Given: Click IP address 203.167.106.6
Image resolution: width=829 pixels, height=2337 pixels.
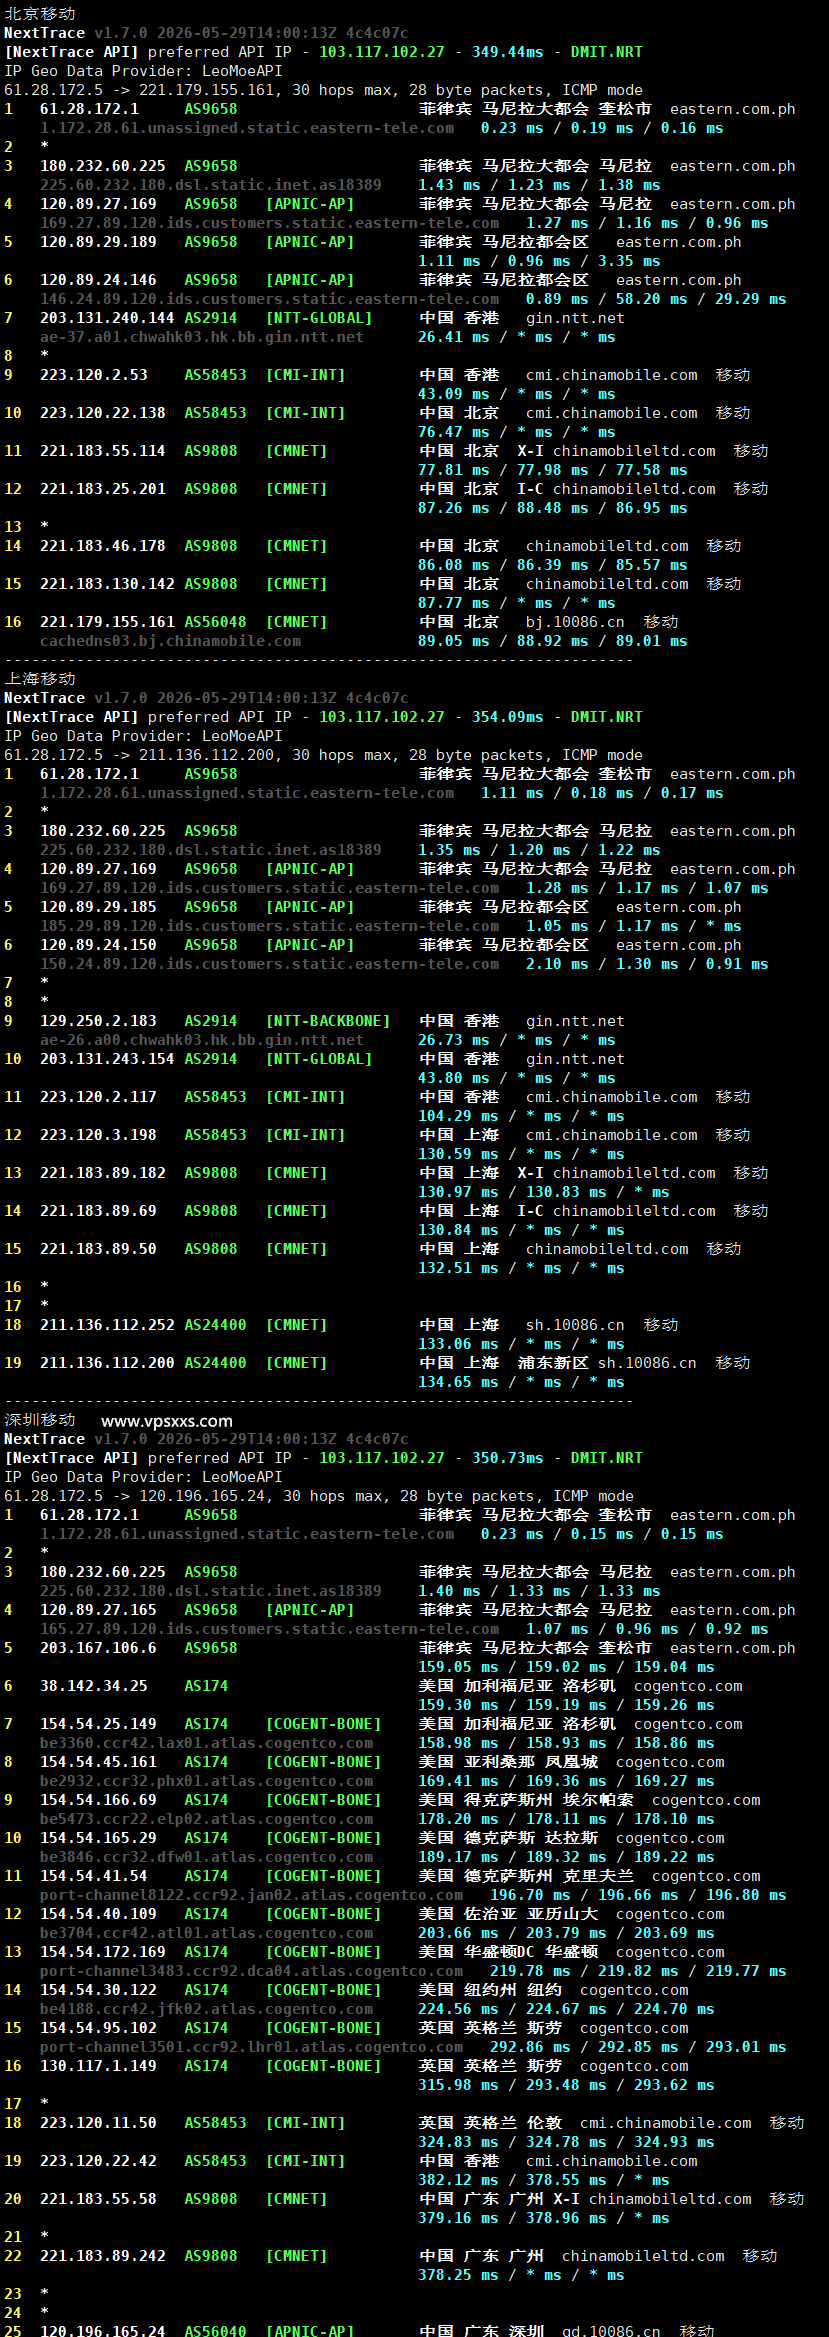Looking at the screenshot, I should coord(98,1648).
